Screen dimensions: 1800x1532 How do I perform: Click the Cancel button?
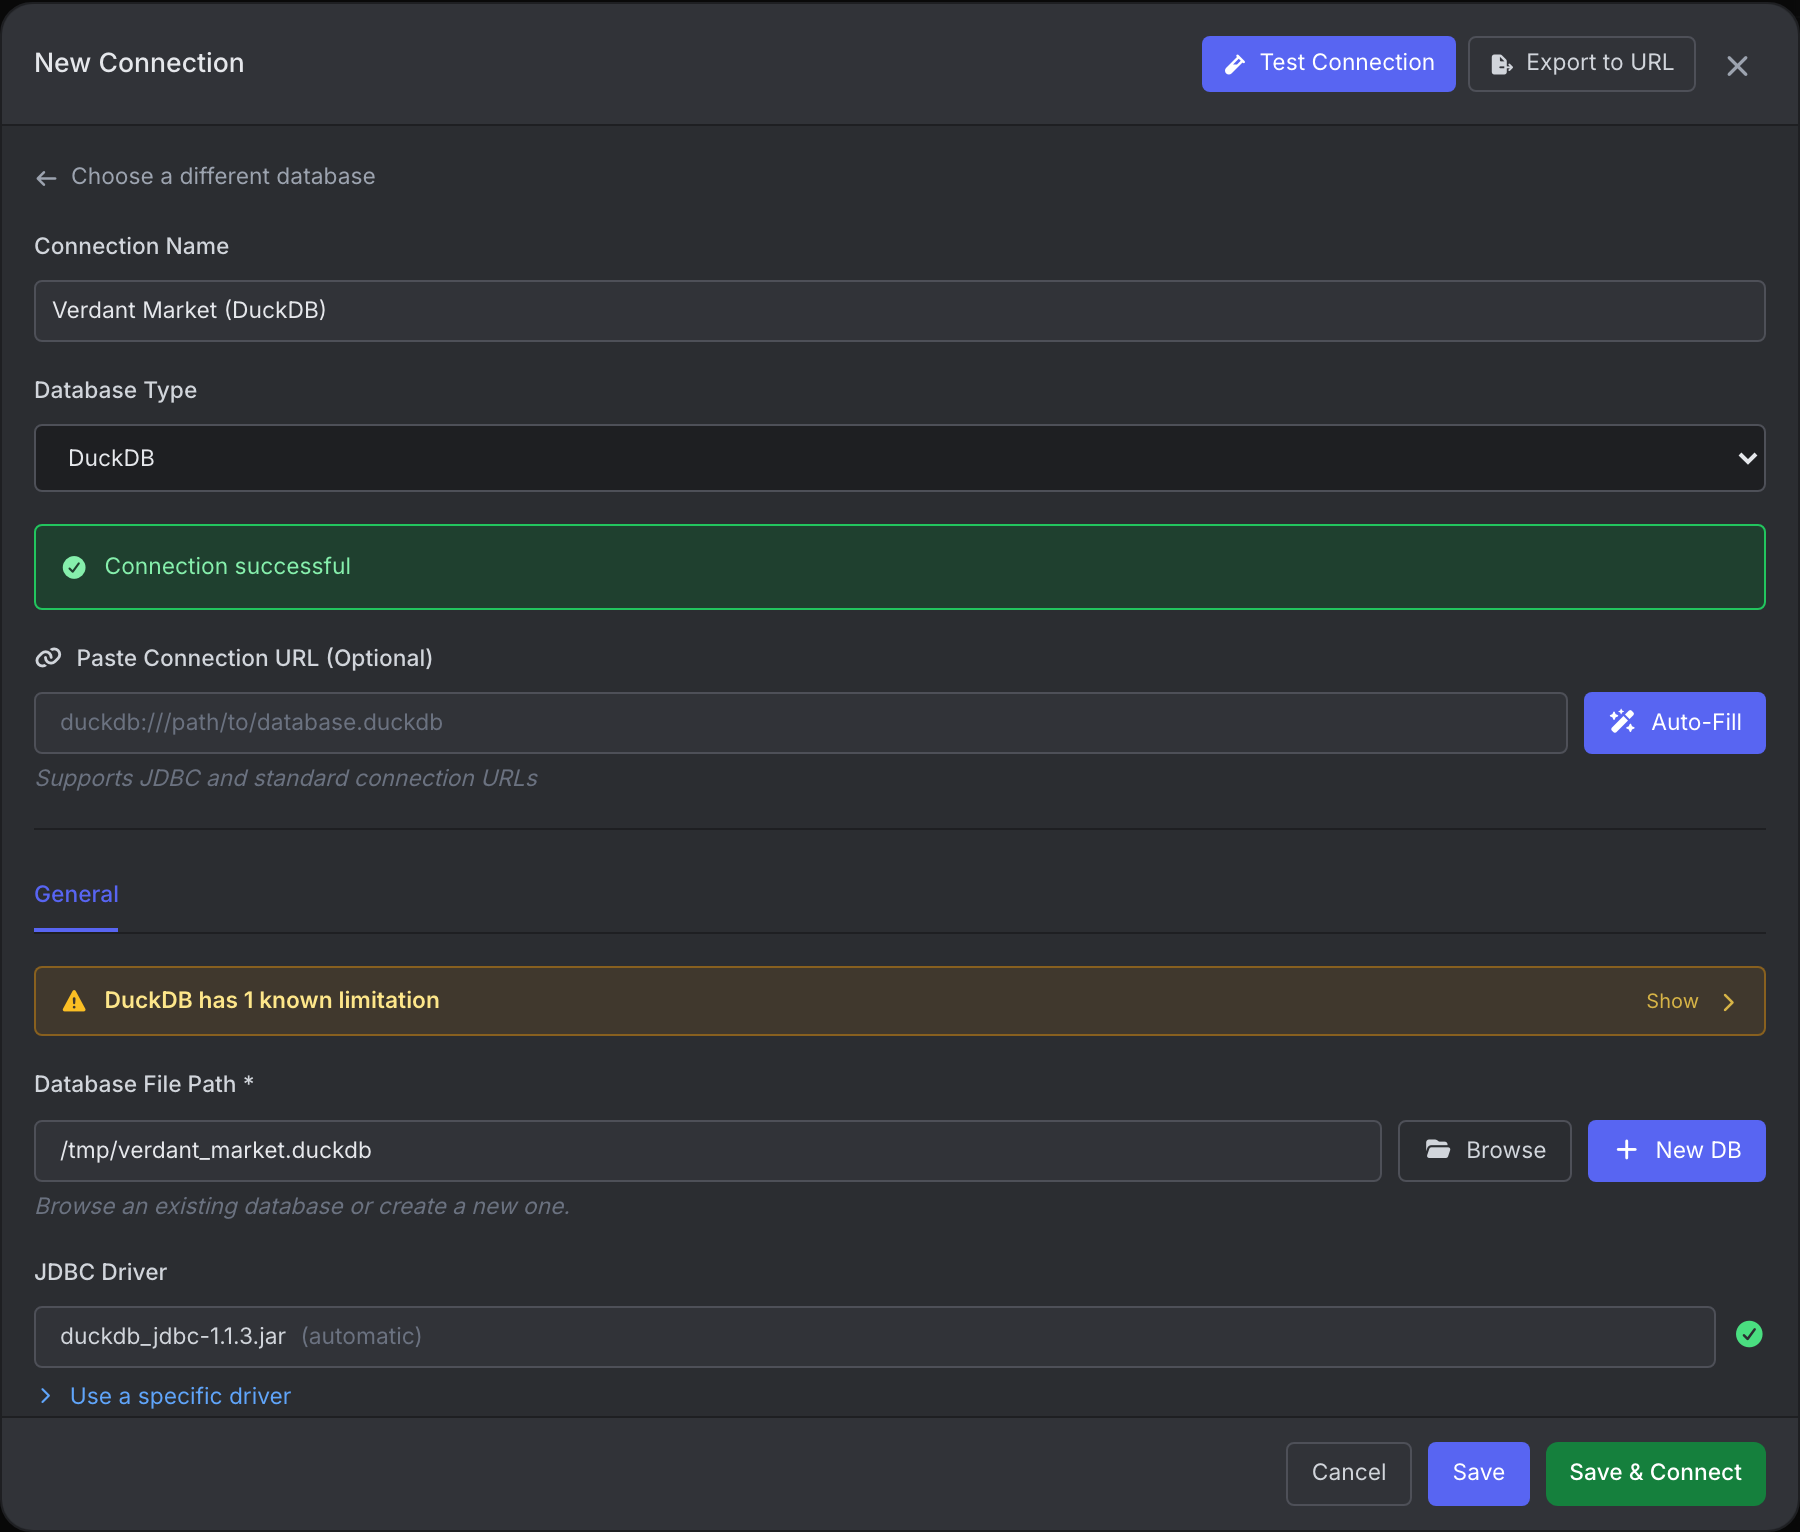(x=1349, y=1473)
